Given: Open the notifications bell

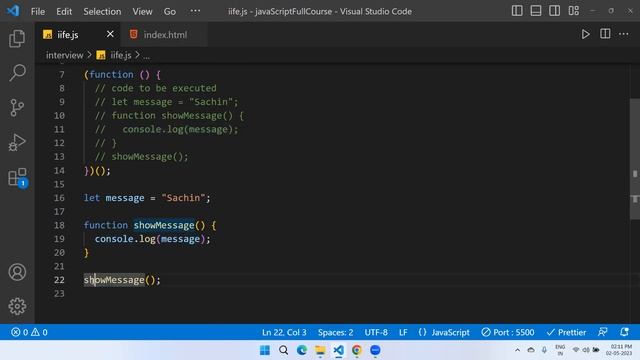Looking at the screenshot, I should [624, 332].
